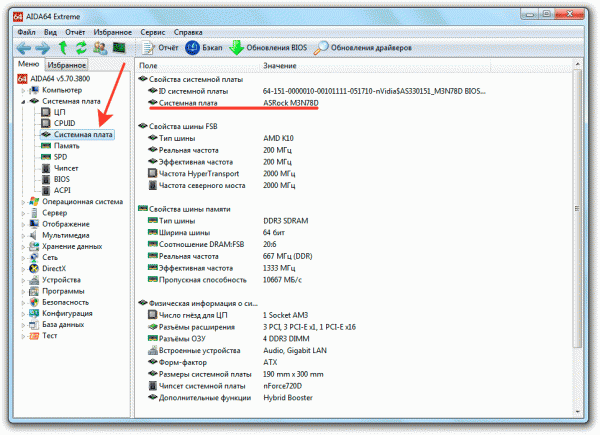Click the Отчёт report toolbar button
Viewport: 600px width, 435px height.
click(160, 48)
